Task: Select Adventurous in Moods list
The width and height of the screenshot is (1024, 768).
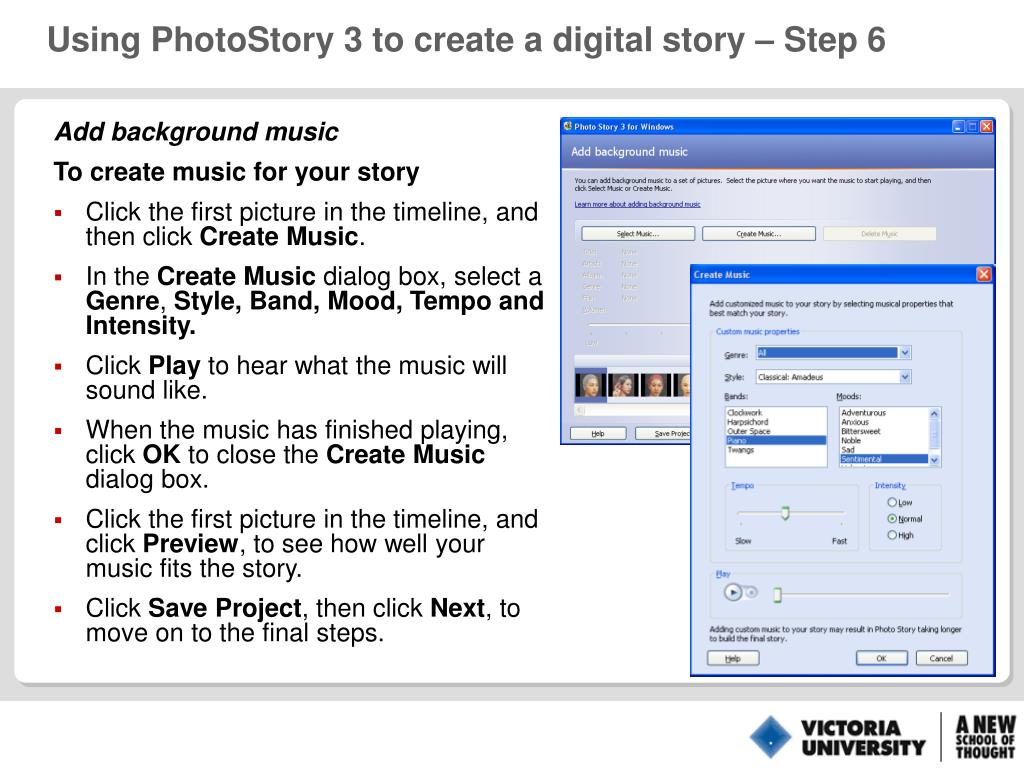Action: 884,413
